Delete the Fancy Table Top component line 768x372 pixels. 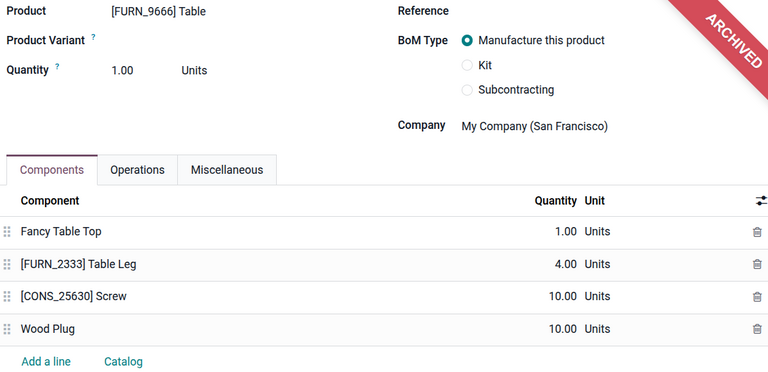click(757, 232)
